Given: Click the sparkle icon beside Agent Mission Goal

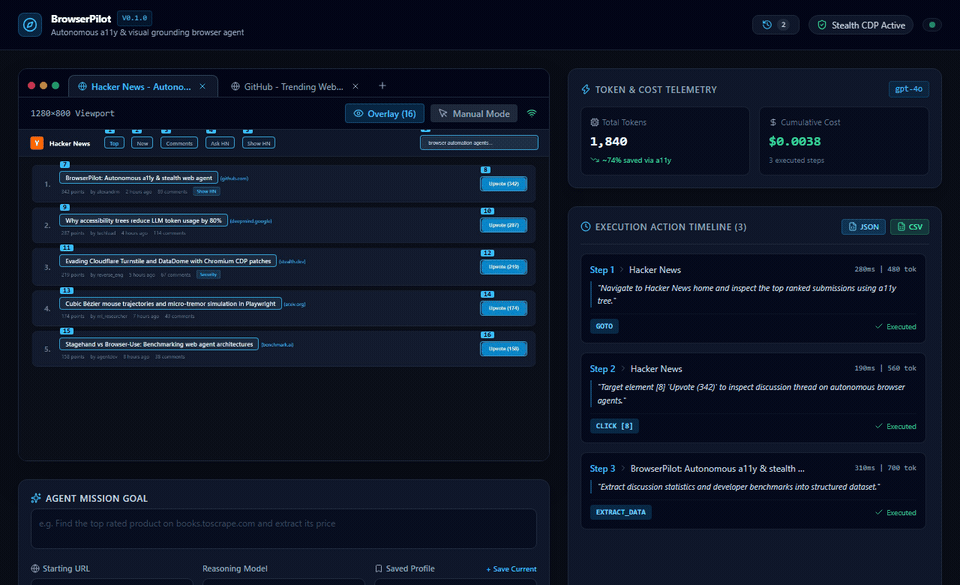Looking at the screenshot, I should click(36, 498).
